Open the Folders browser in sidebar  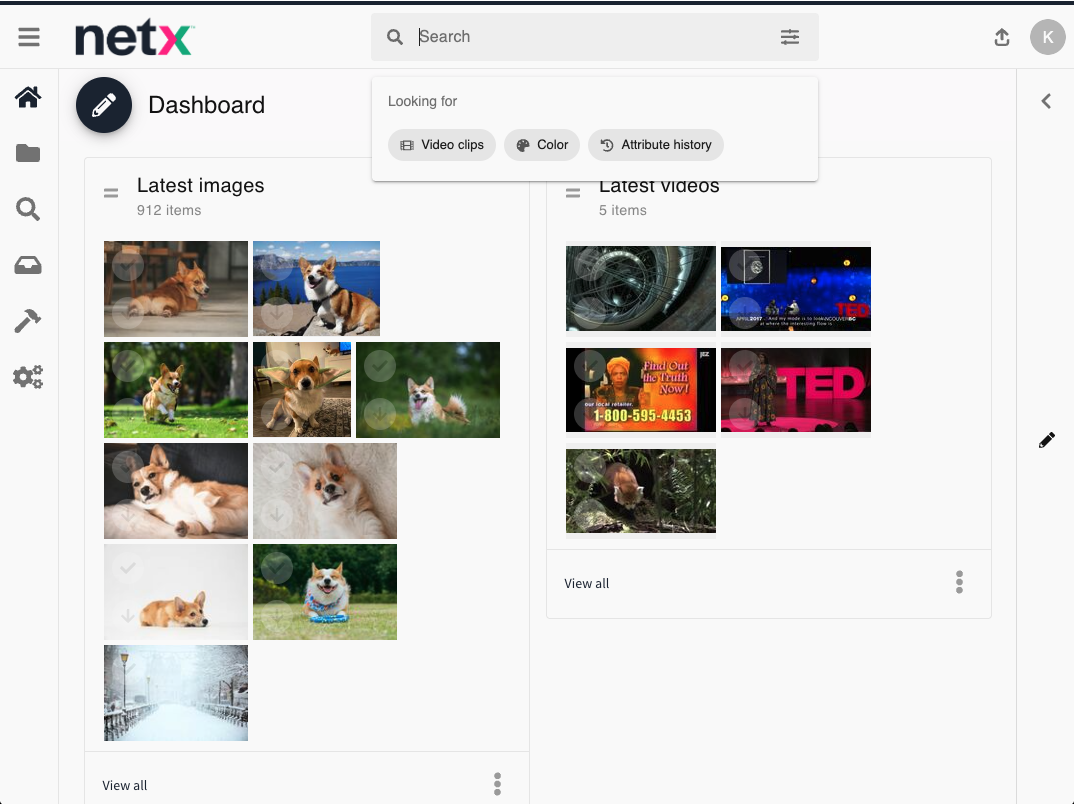(28, 153)
